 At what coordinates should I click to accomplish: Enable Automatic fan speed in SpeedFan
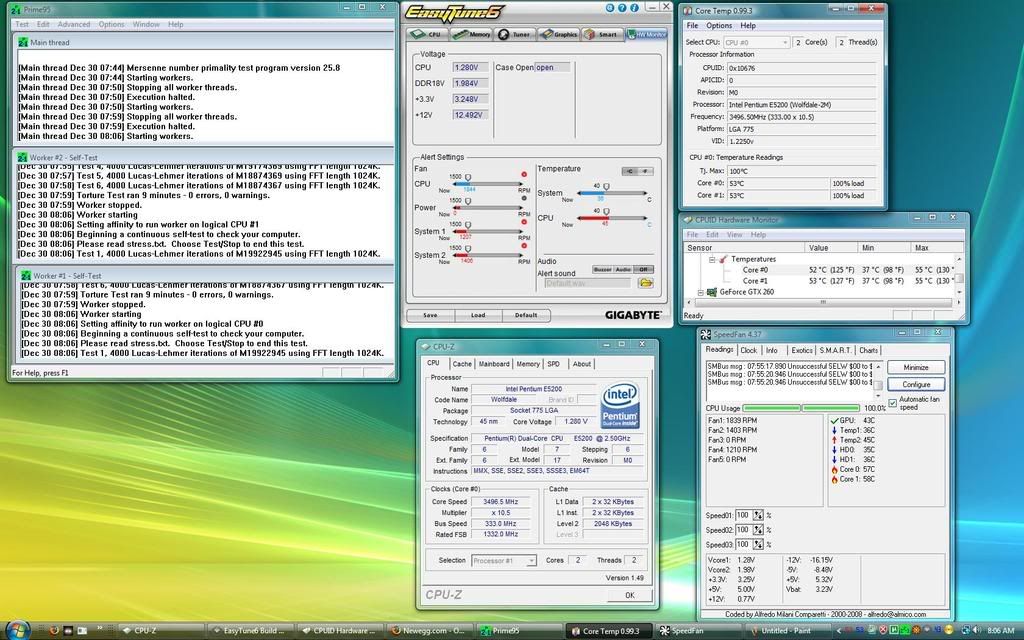tap(893, 403)
